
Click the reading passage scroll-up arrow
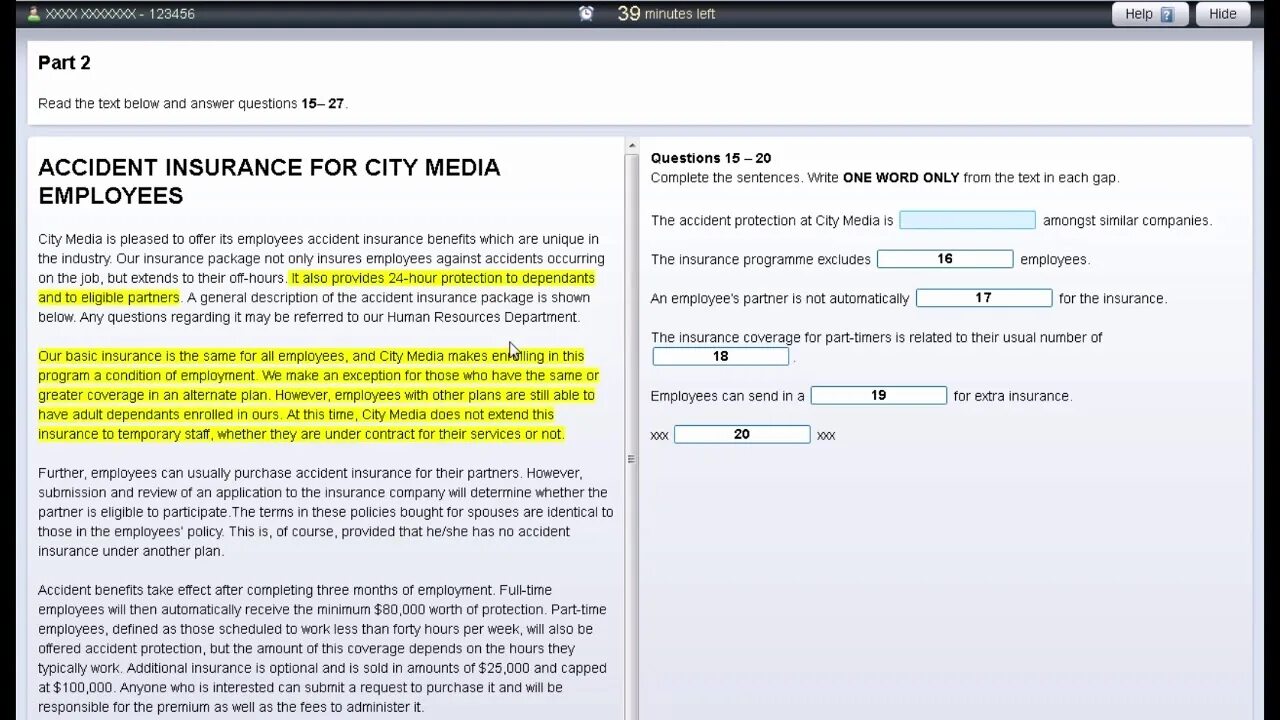tap(631, 146)
